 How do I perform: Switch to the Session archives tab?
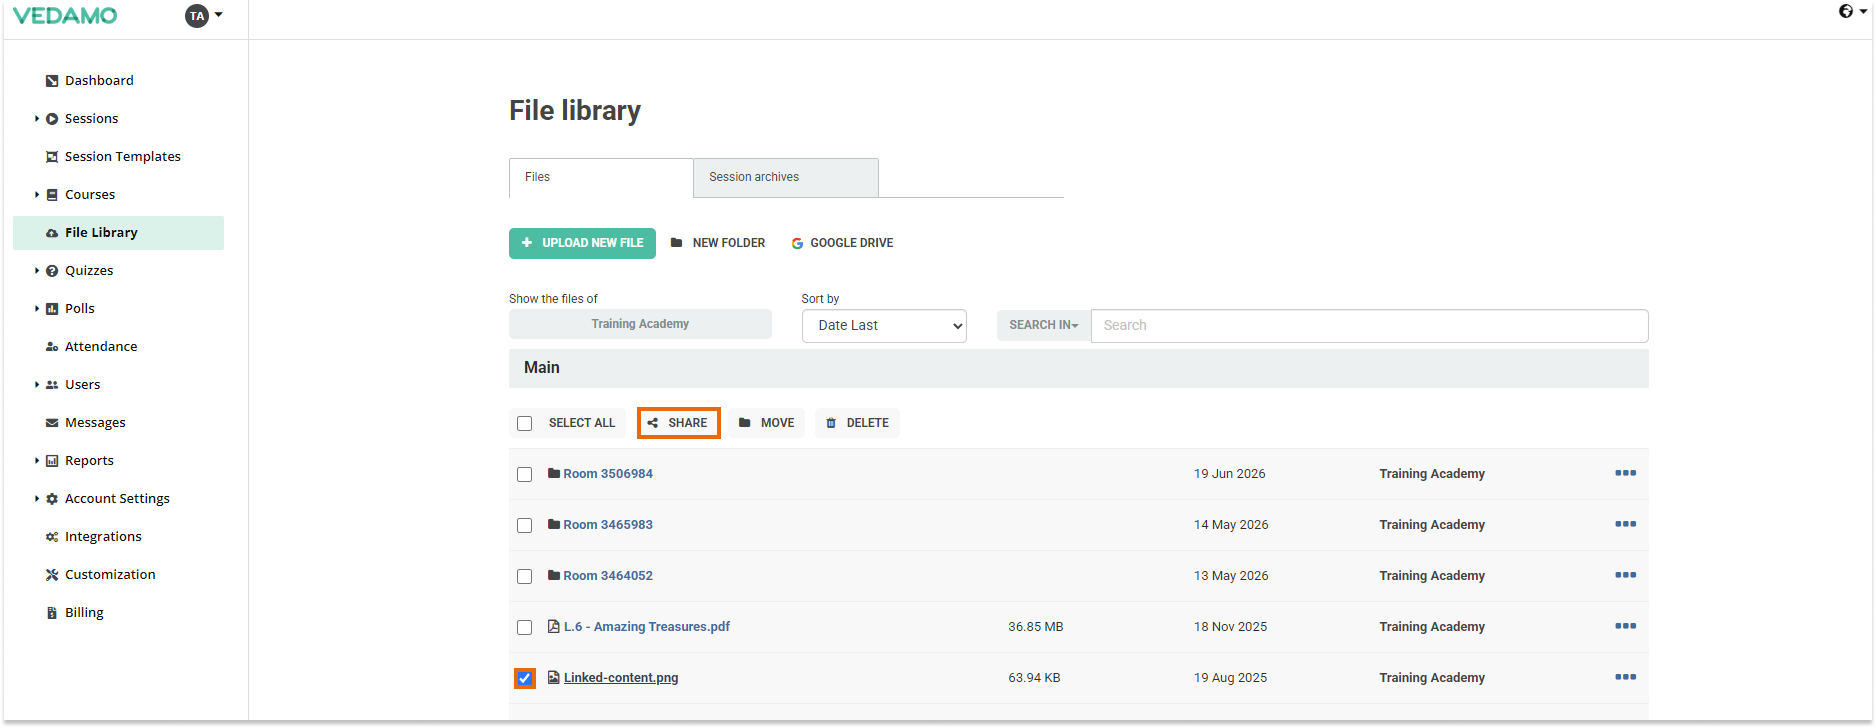click(786, 177)
